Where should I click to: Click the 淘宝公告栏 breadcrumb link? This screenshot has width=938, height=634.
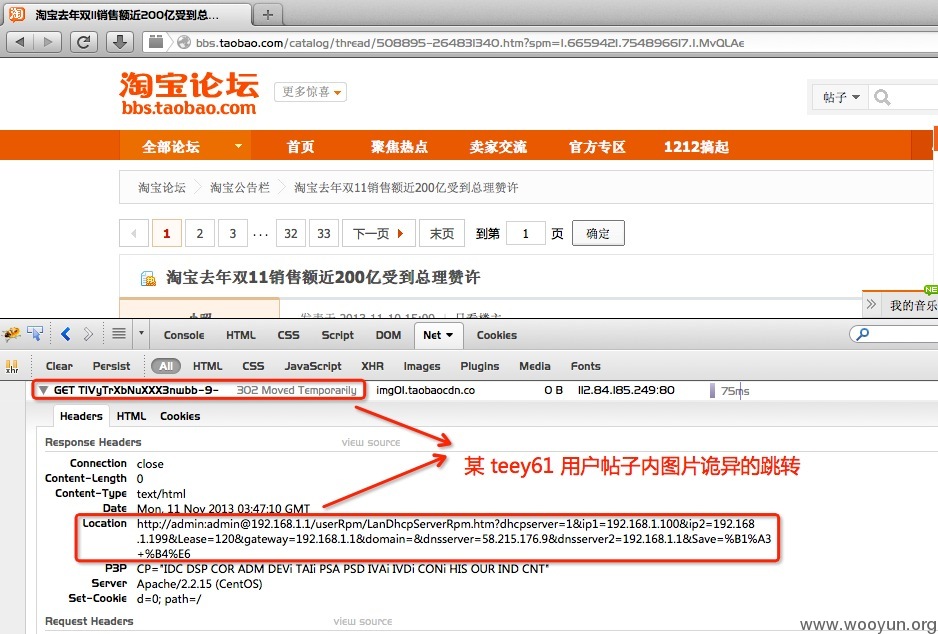(240, 187)
